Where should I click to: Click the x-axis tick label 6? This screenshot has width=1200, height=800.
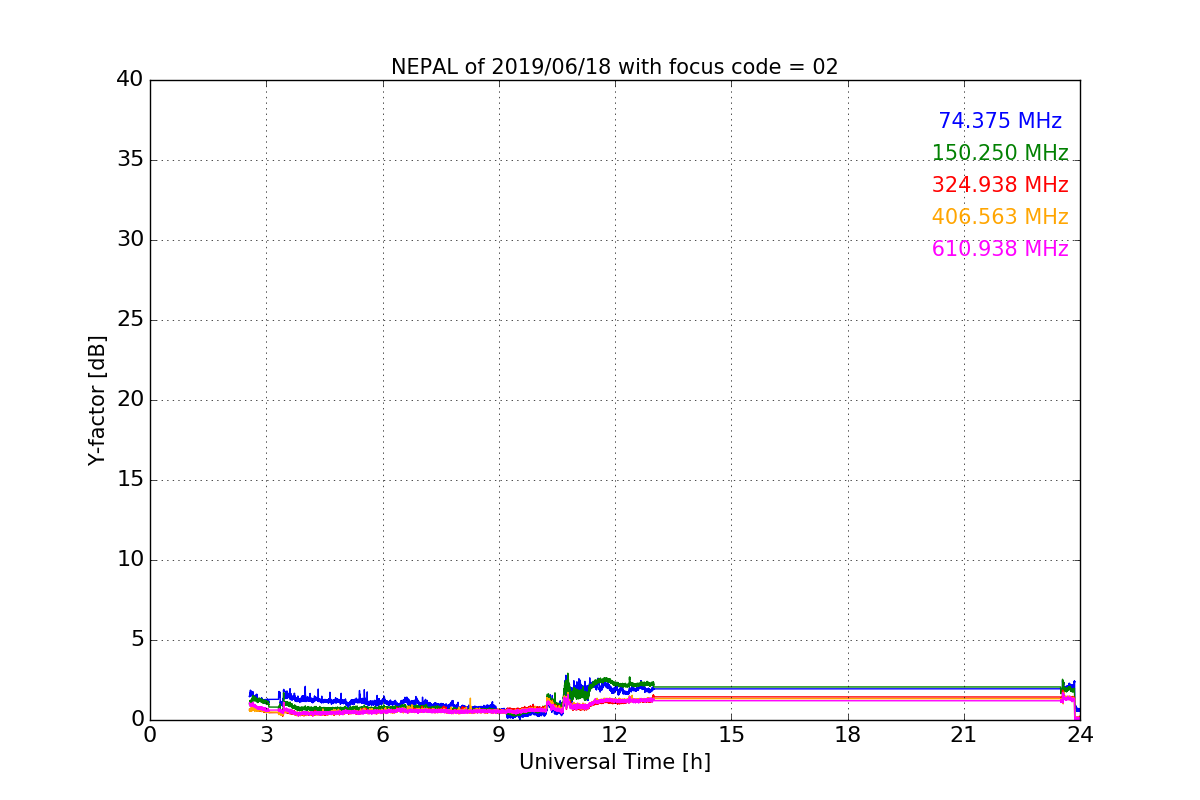pos(382,734)
